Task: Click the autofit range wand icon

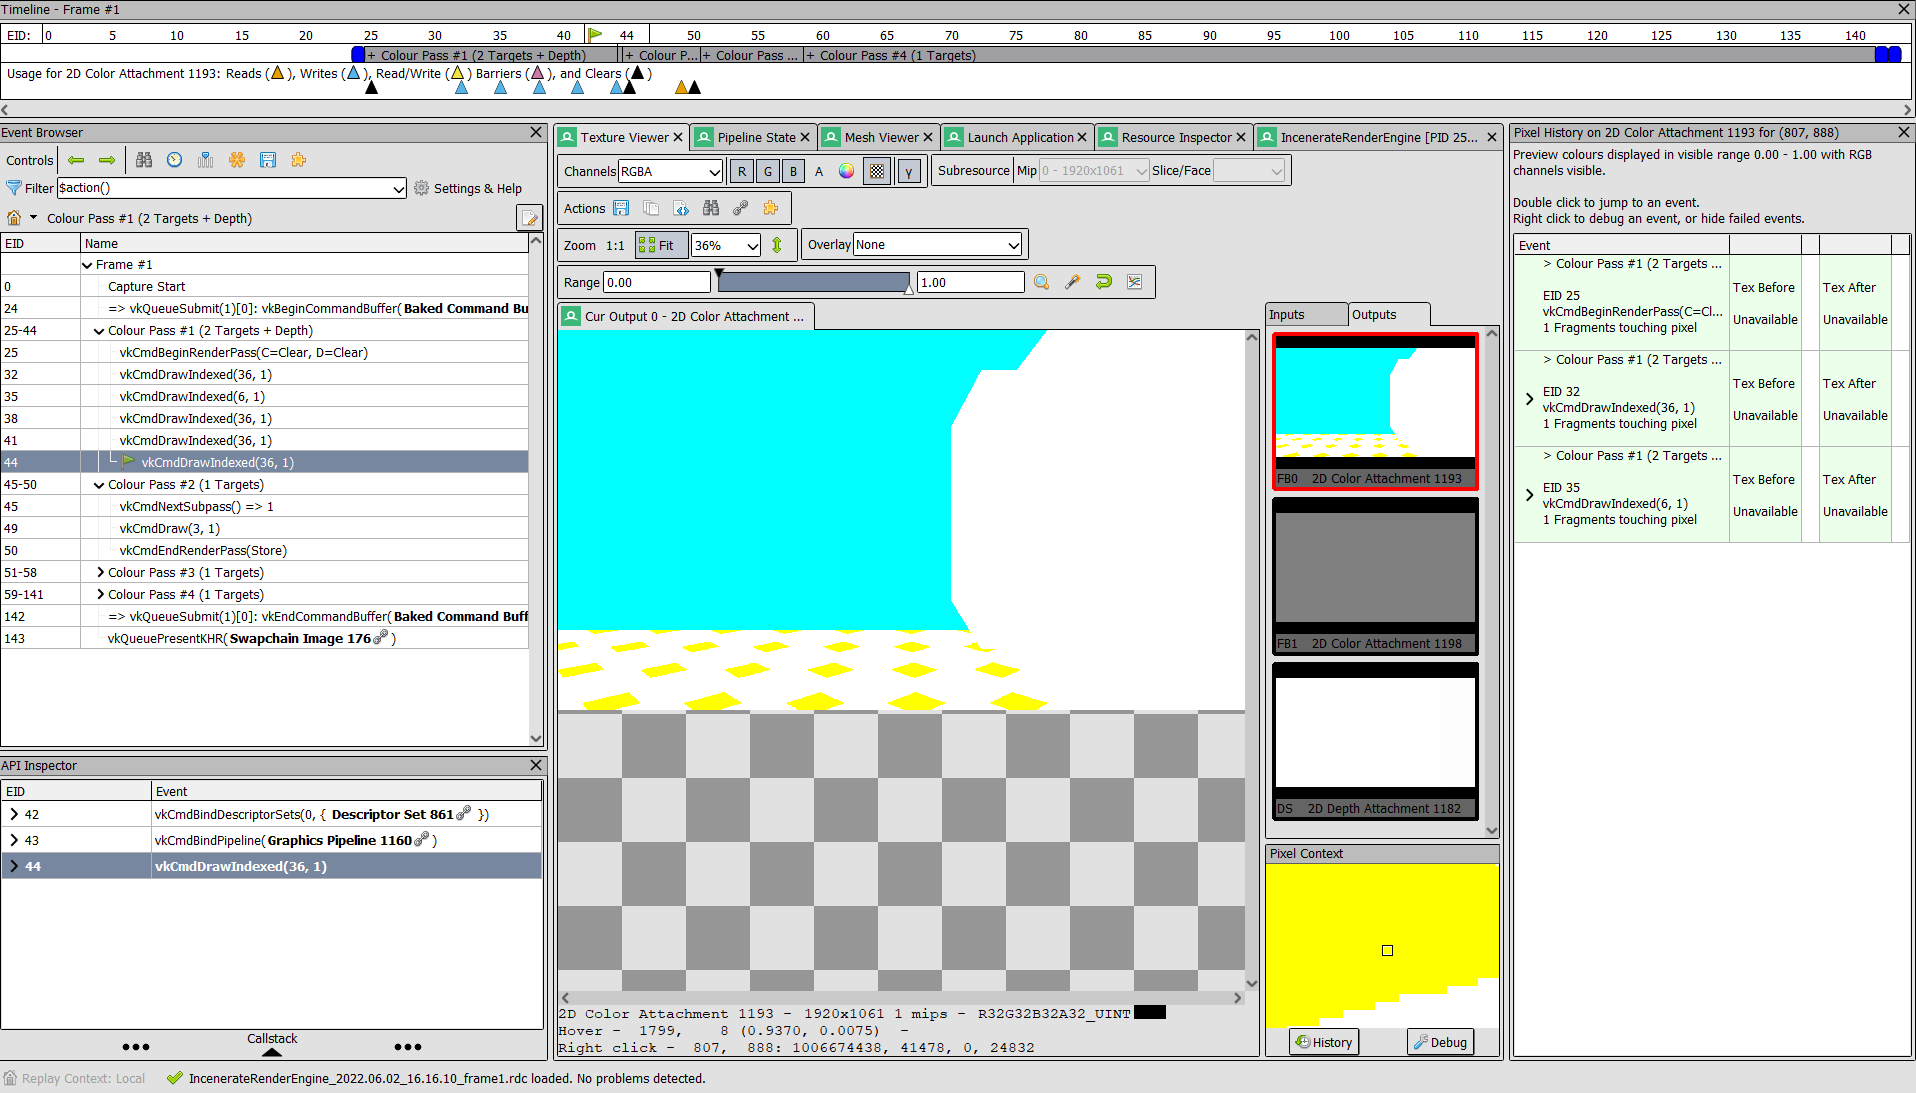Action: [1072, 282]
